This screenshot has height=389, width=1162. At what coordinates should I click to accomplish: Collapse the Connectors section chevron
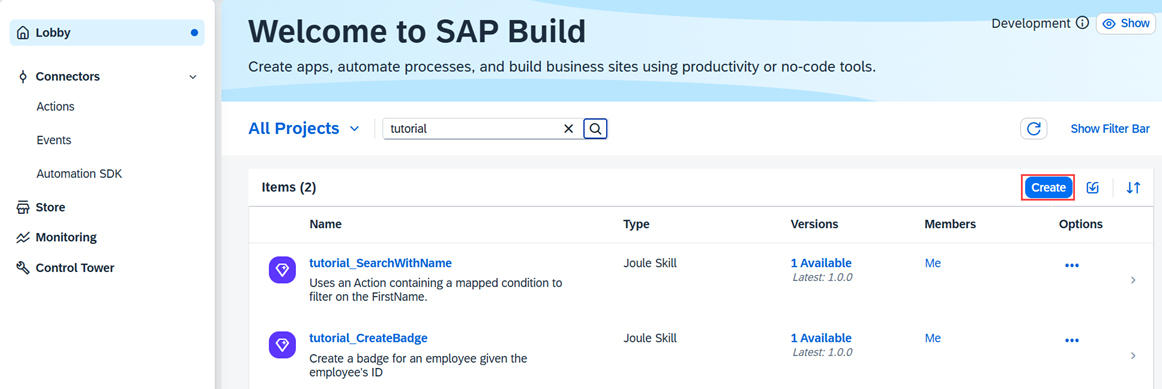pos(193,77)
